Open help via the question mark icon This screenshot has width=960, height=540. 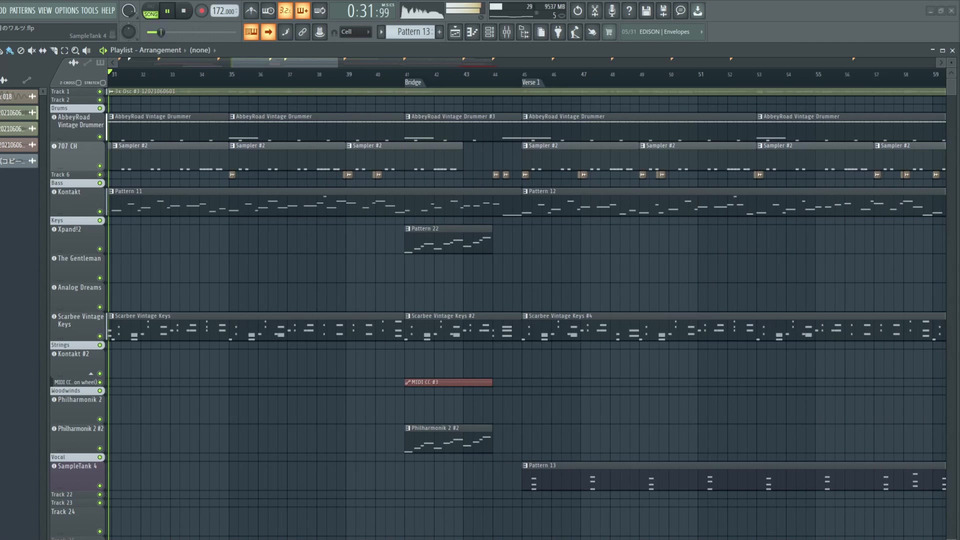(629, 11)
